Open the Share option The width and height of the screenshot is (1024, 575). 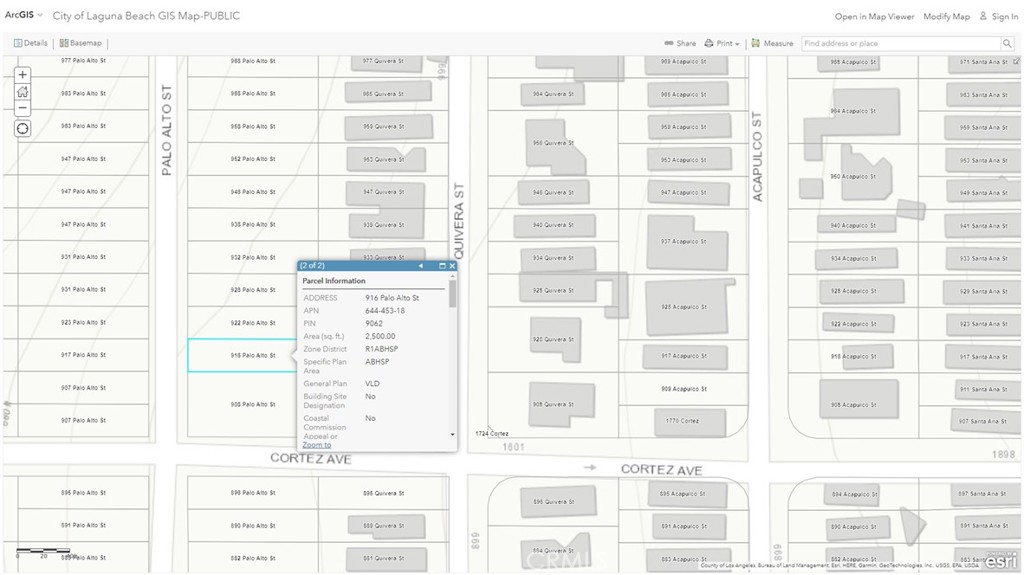(680, 44)
